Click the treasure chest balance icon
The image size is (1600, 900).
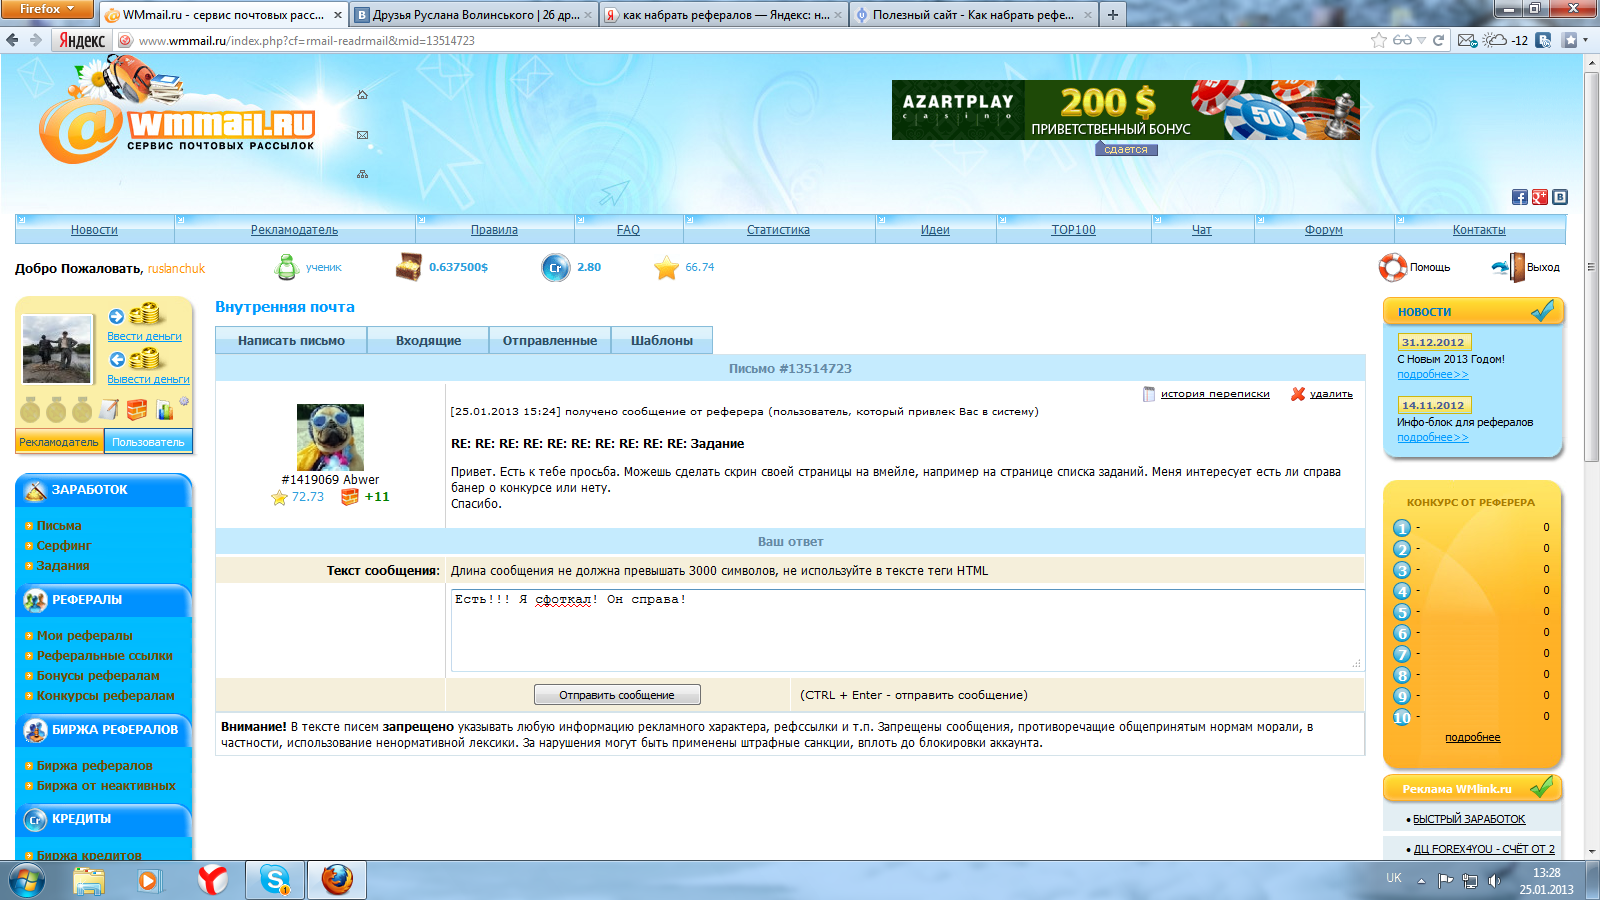coord(409,267)
